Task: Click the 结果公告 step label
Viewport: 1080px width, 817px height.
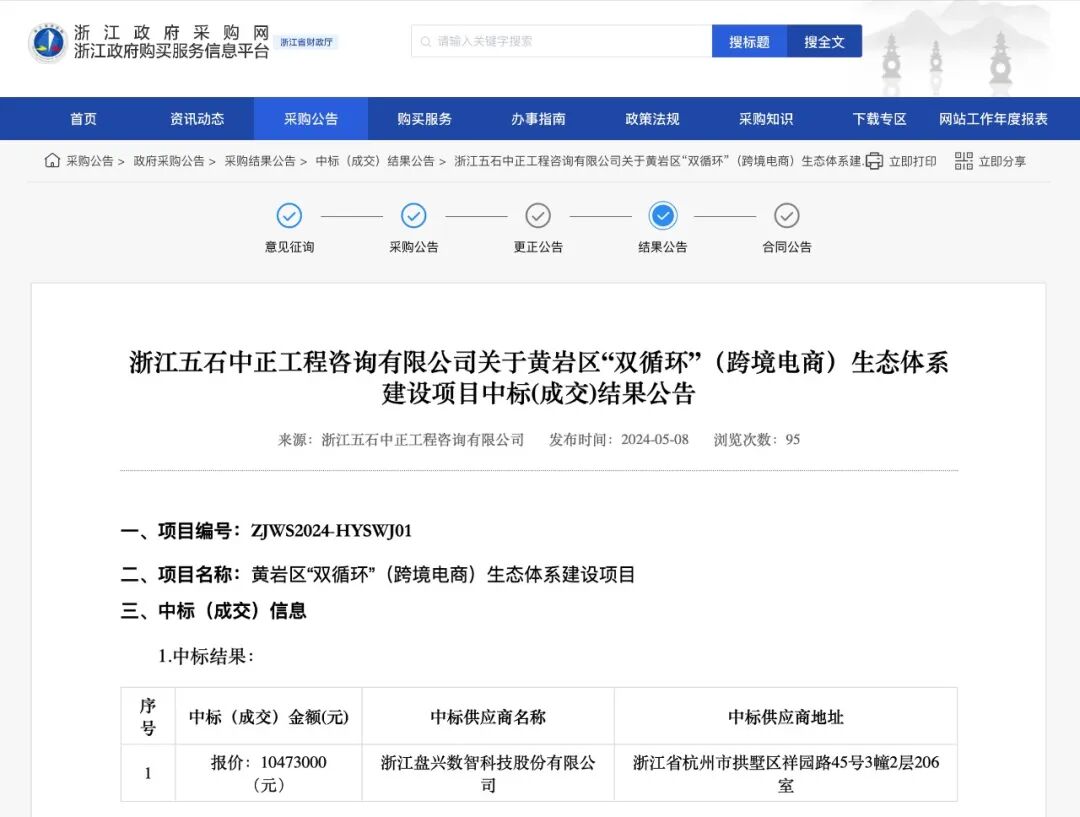Action: point(663,247)
